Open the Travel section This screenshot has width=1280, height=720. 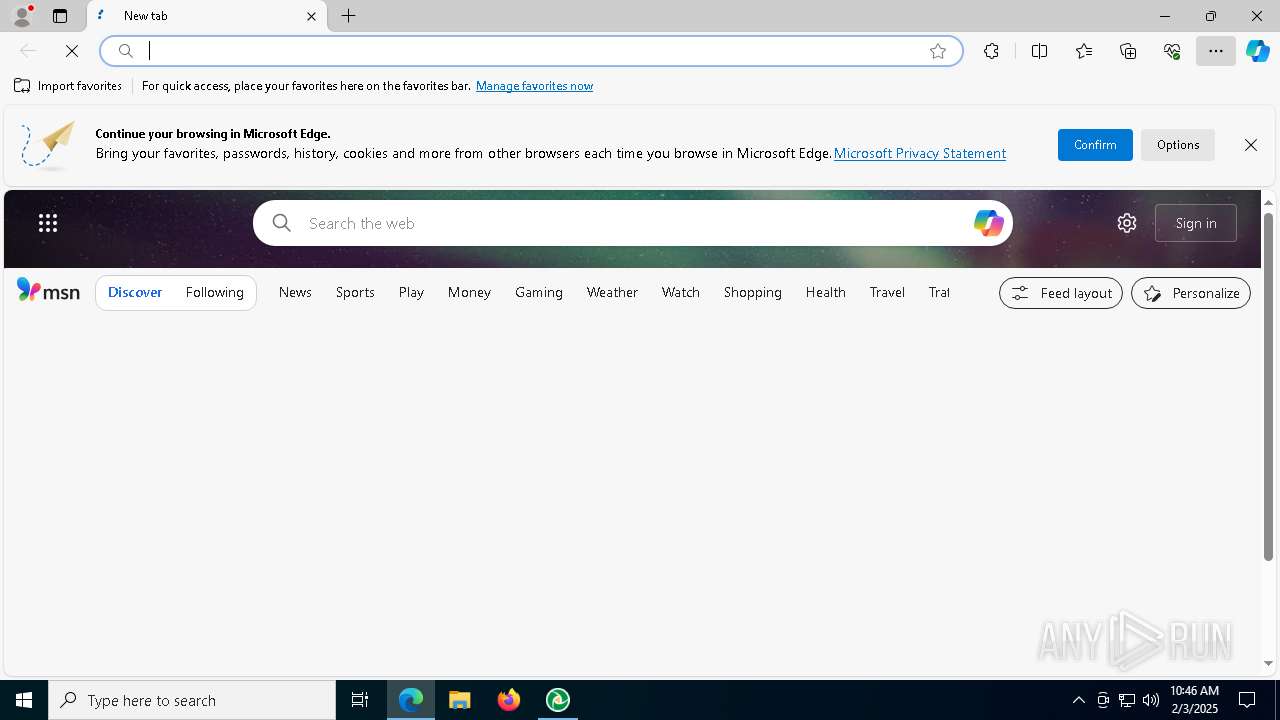coord(887,292)
